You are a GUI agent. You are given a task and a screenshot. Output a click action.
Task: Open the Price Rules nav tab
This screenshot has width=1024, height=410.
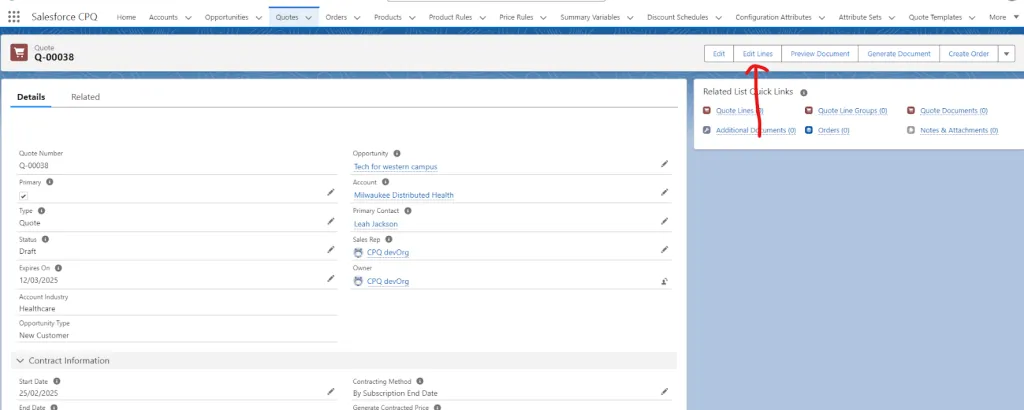click(516, 18)
